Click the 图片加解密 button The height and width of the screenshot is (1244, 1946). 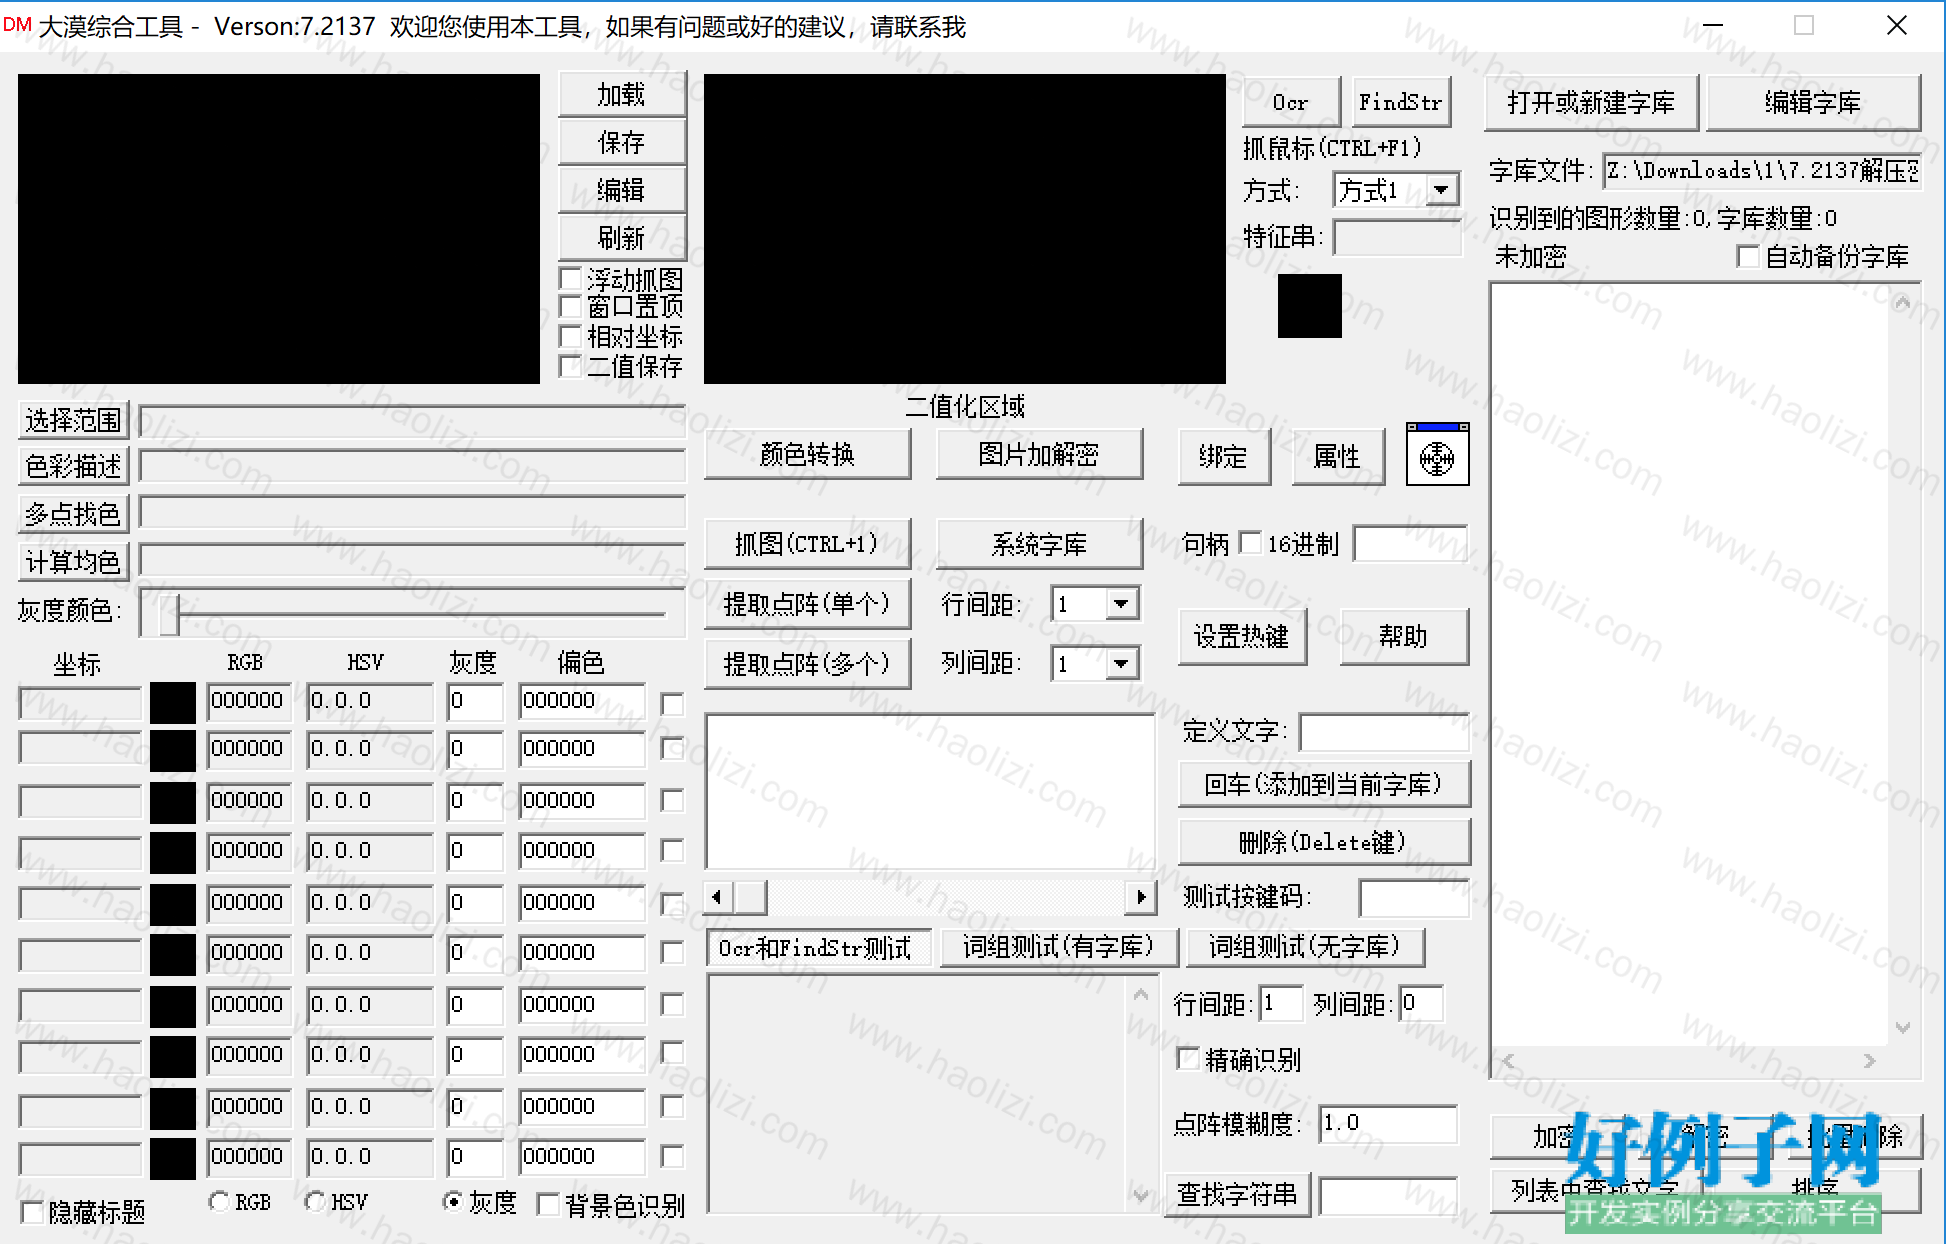(1039, 454)
